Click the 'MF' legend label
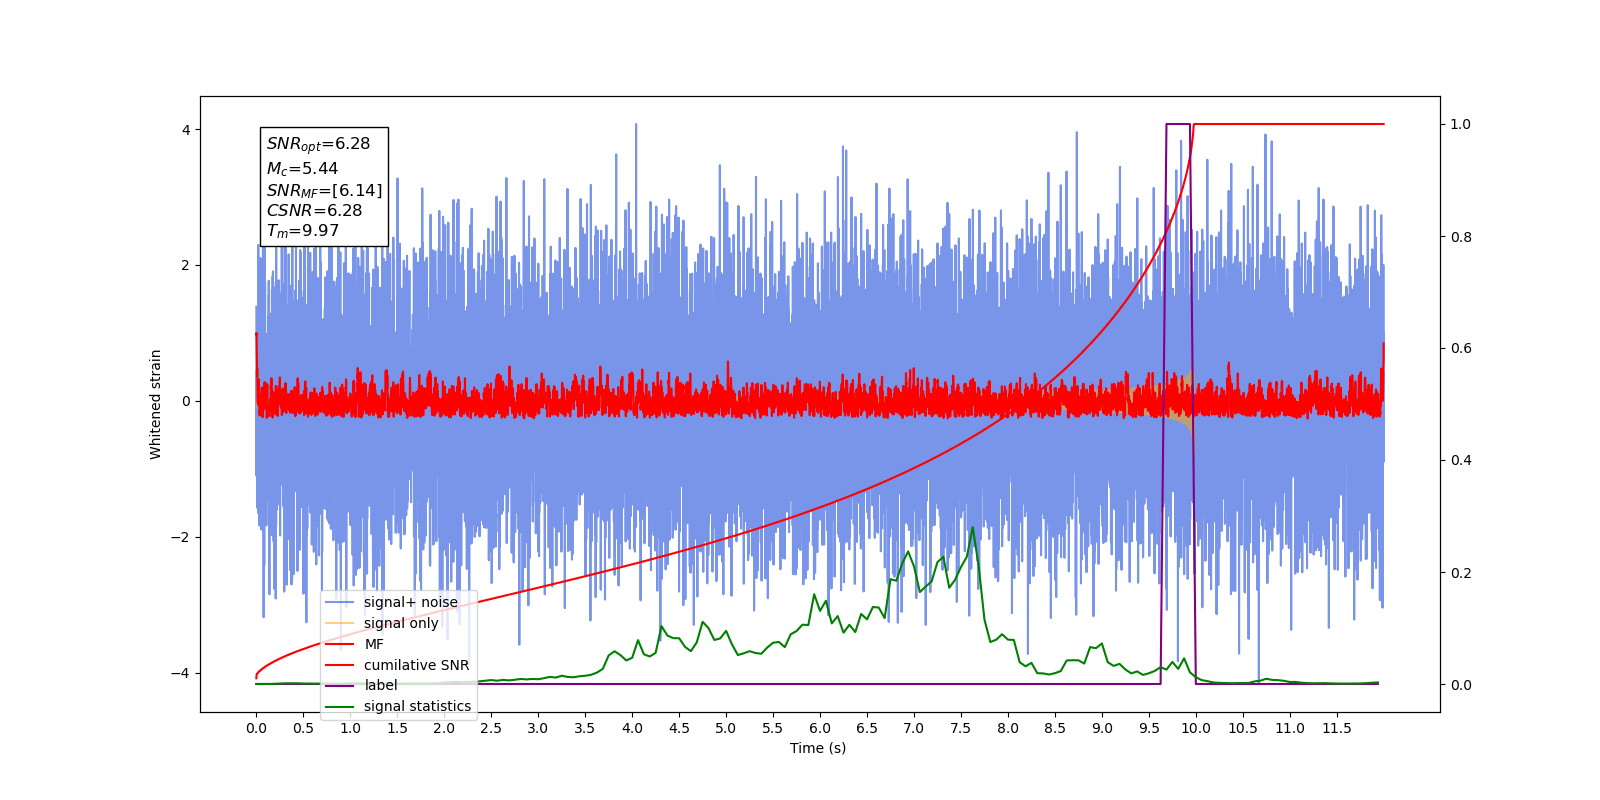Viewport: 1600px width, 800px height. click(374, 644)
